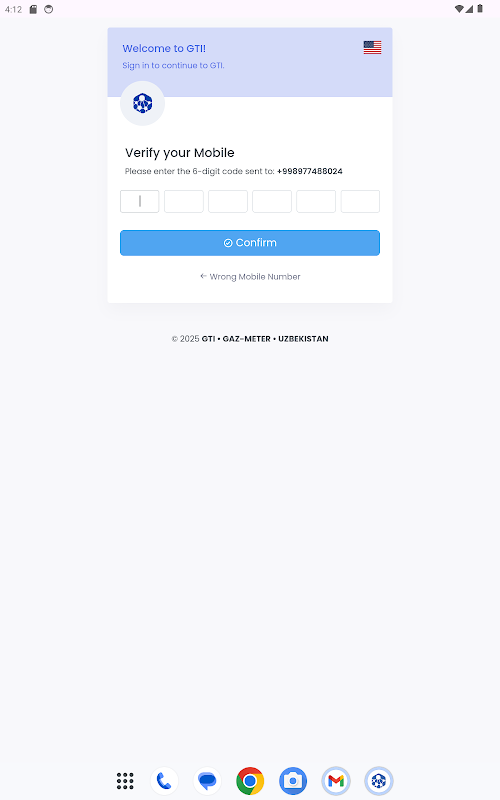This screenshot has height=800, width=500.
Task: Open the app drawer grid icon
Action: (125, 781)
